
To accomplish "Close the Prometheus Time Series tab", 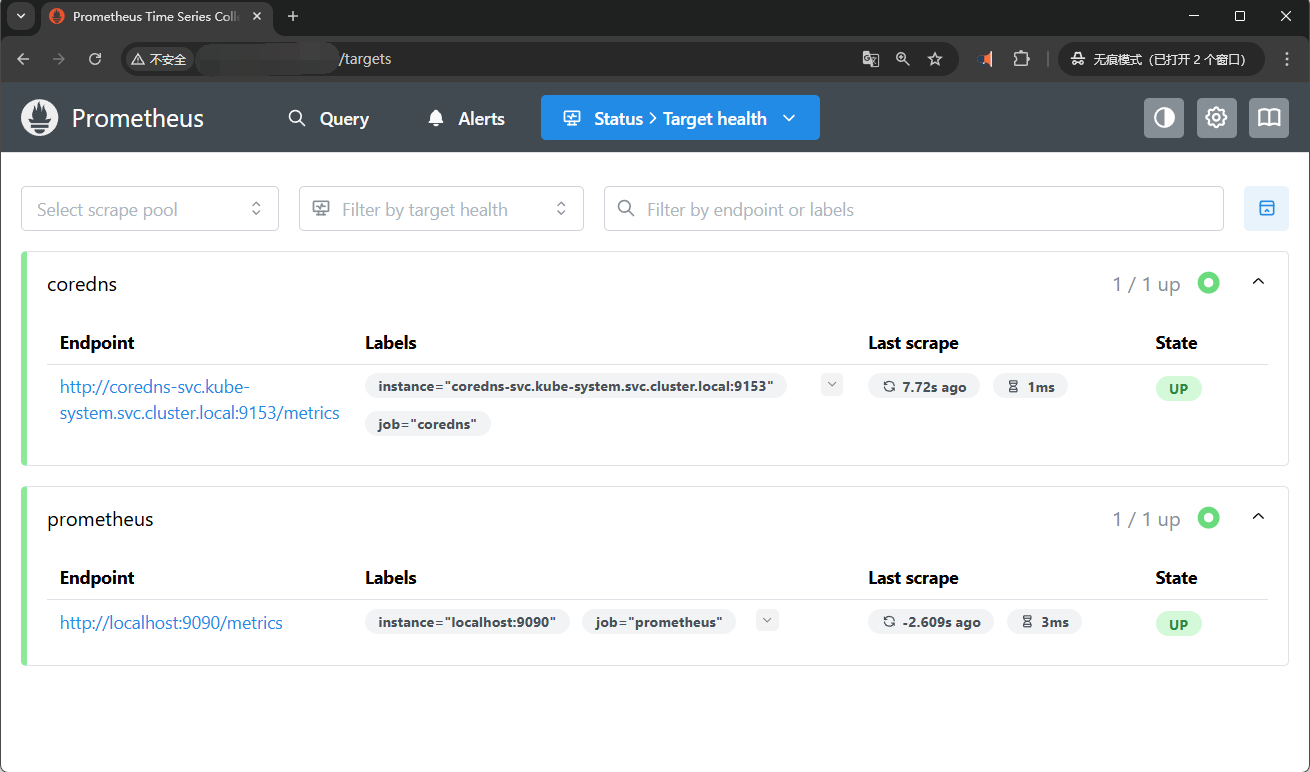I will click(257, 16).
